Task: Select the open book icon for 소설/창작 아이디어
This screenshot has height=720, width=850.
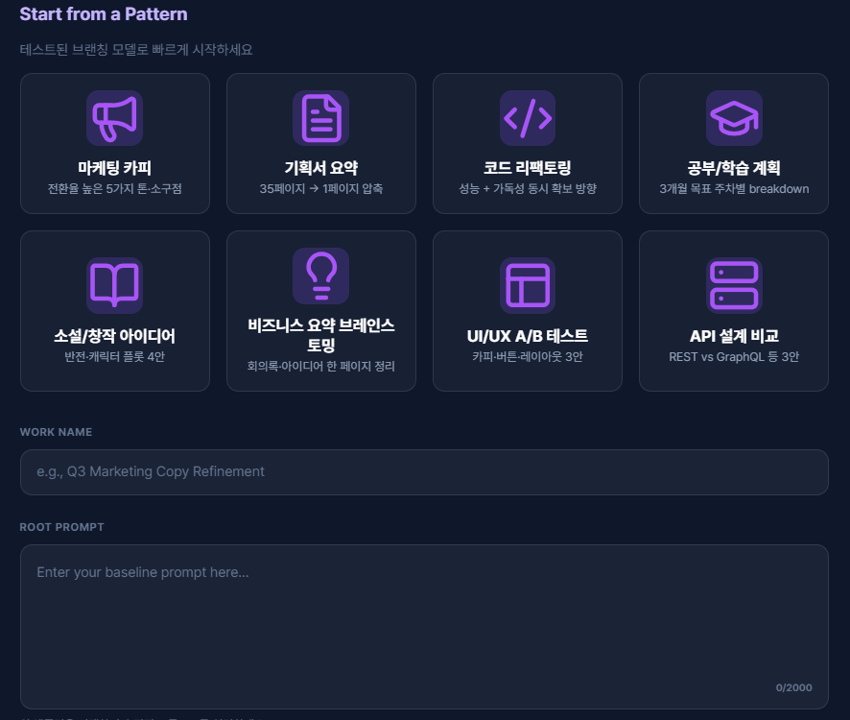Action: click(115, 285)
